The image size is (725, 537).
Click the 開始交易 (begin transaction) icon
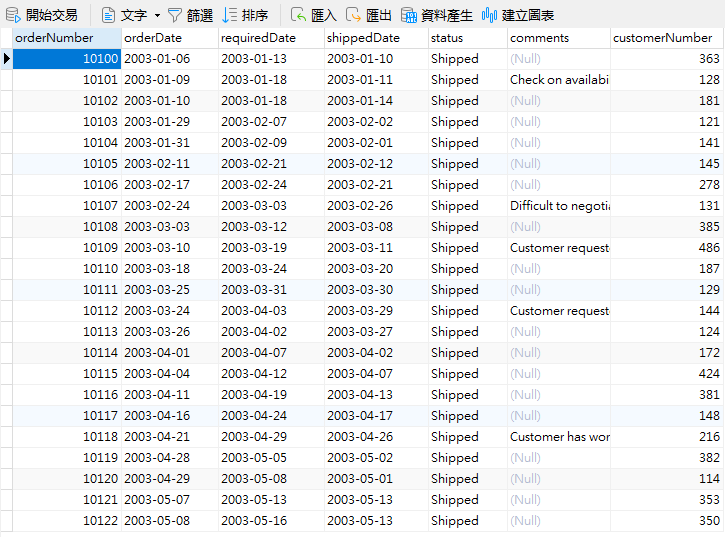[13, 15]
